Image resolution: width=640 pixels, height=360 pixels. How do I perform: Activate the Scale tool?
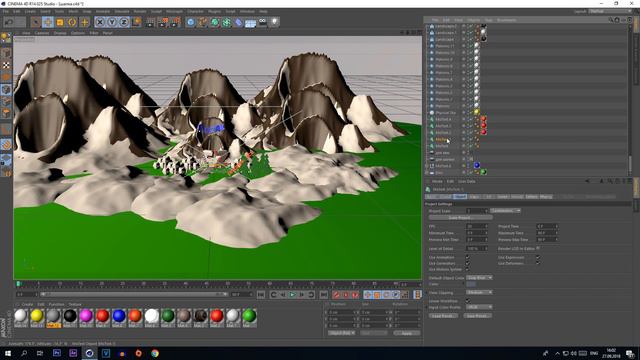point(60,22)
